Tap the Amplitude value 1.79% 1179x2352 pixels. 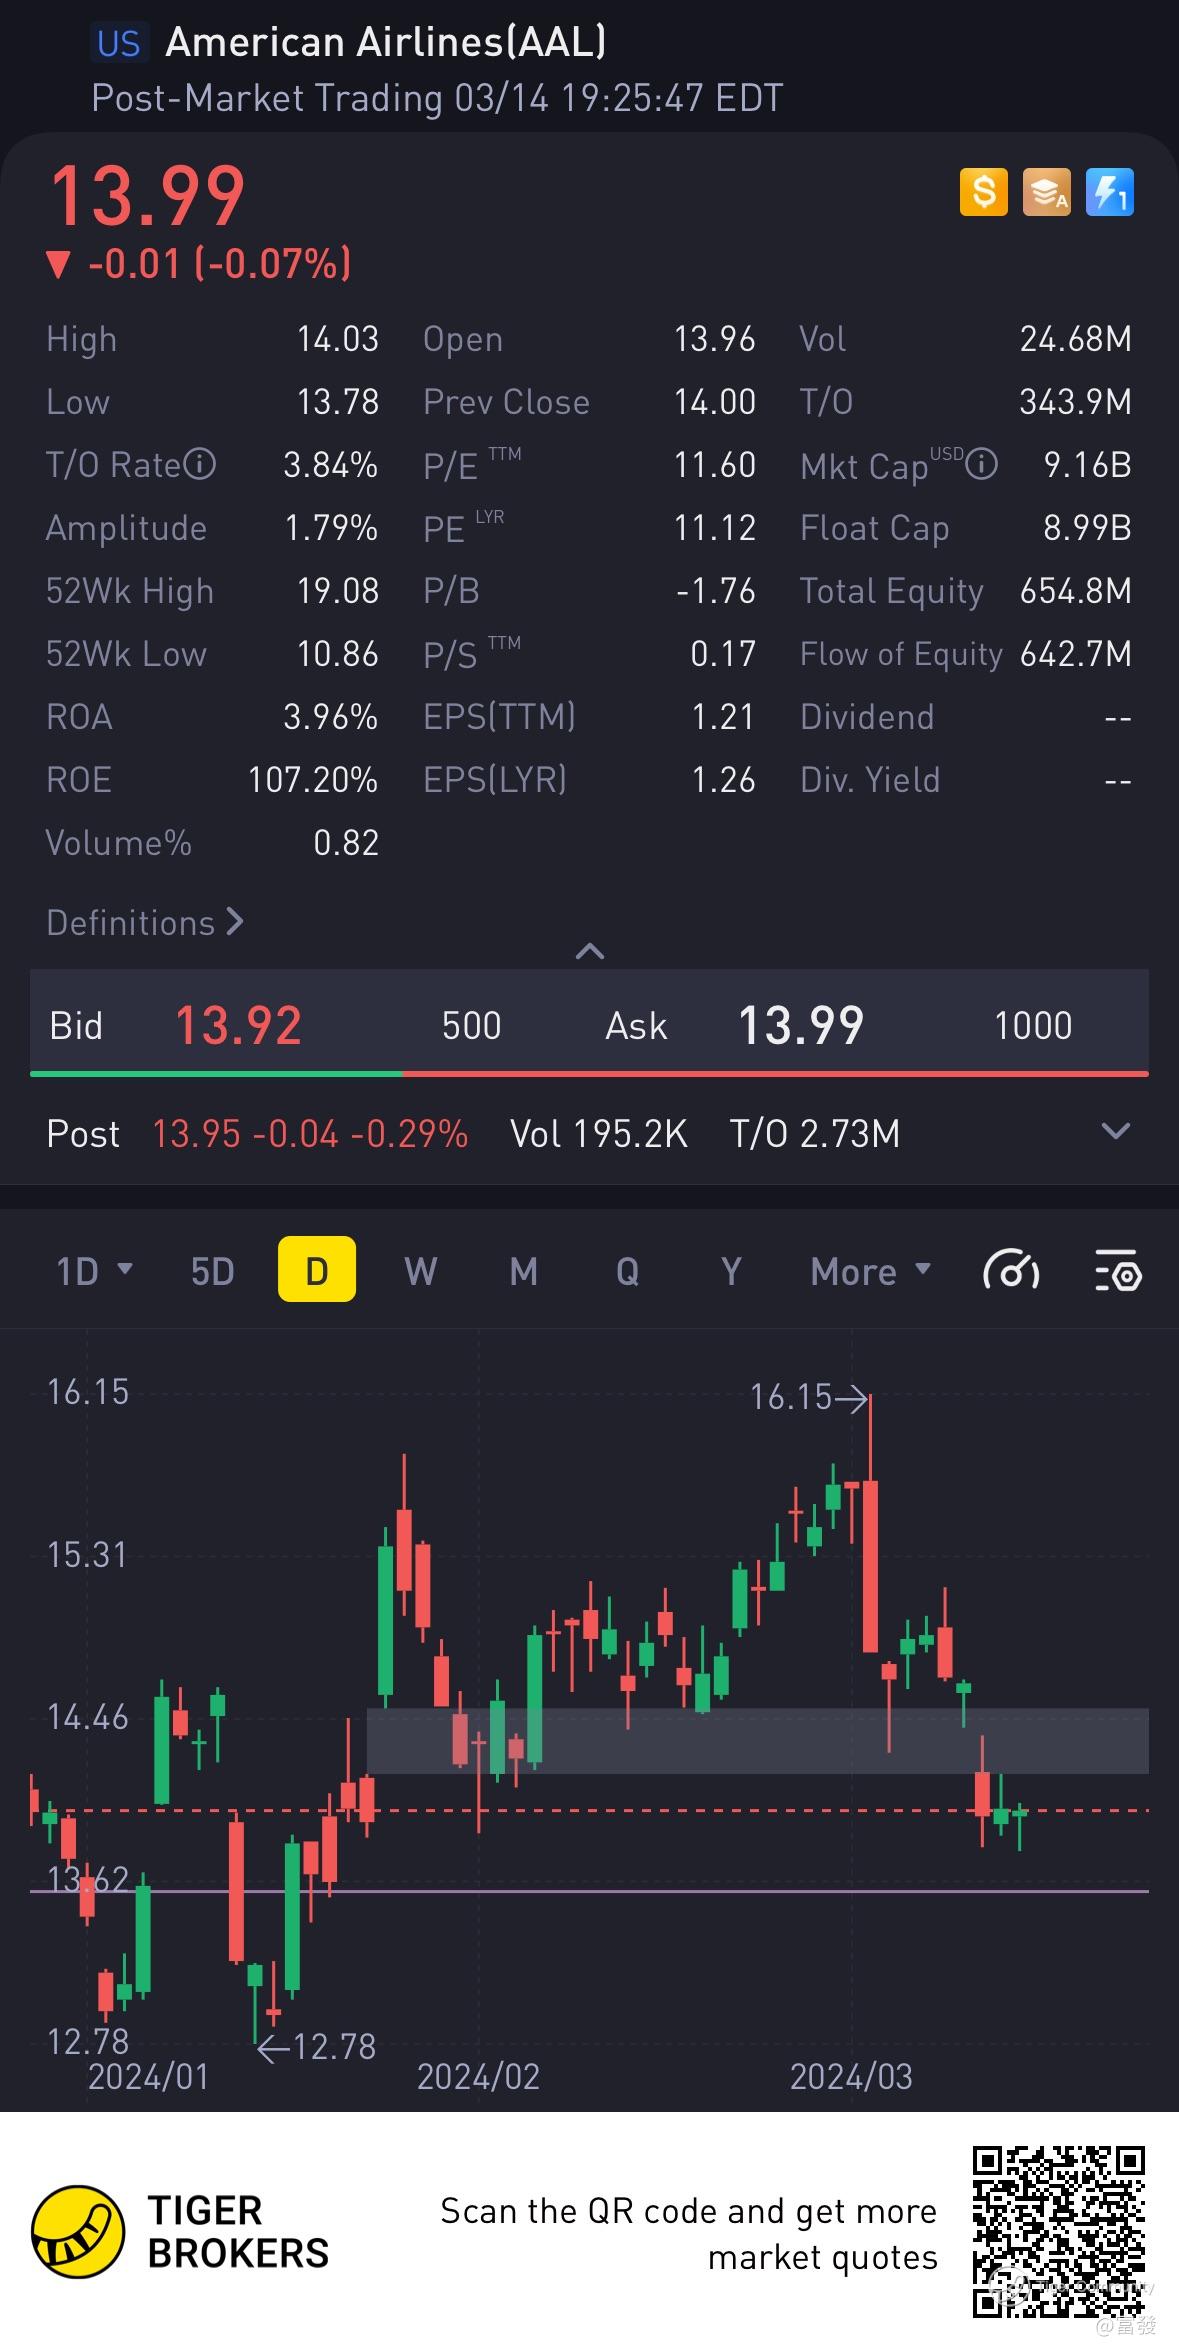[x=331, y=528]
